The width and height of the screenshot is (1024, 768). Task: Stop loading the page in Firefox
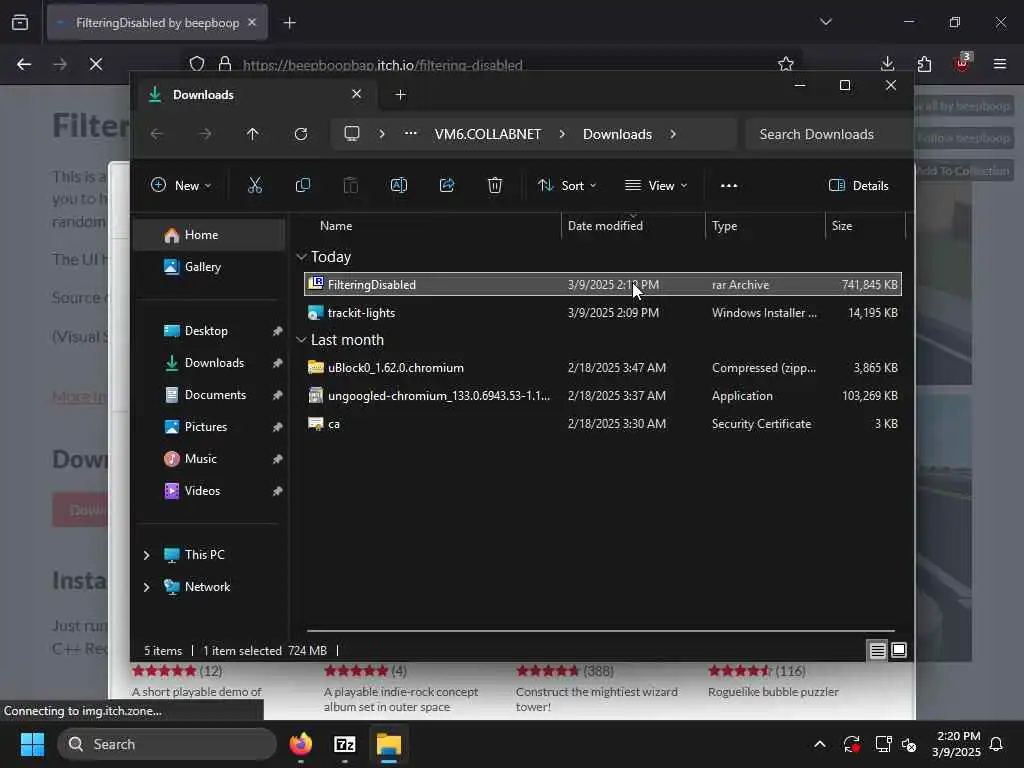96,64
